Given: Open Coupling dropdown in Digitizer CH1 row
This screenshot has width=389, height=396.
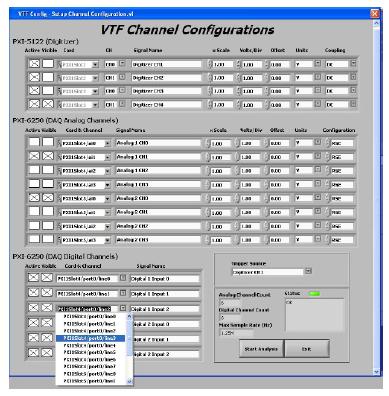Looking at the screenshot, I should 353,63.
